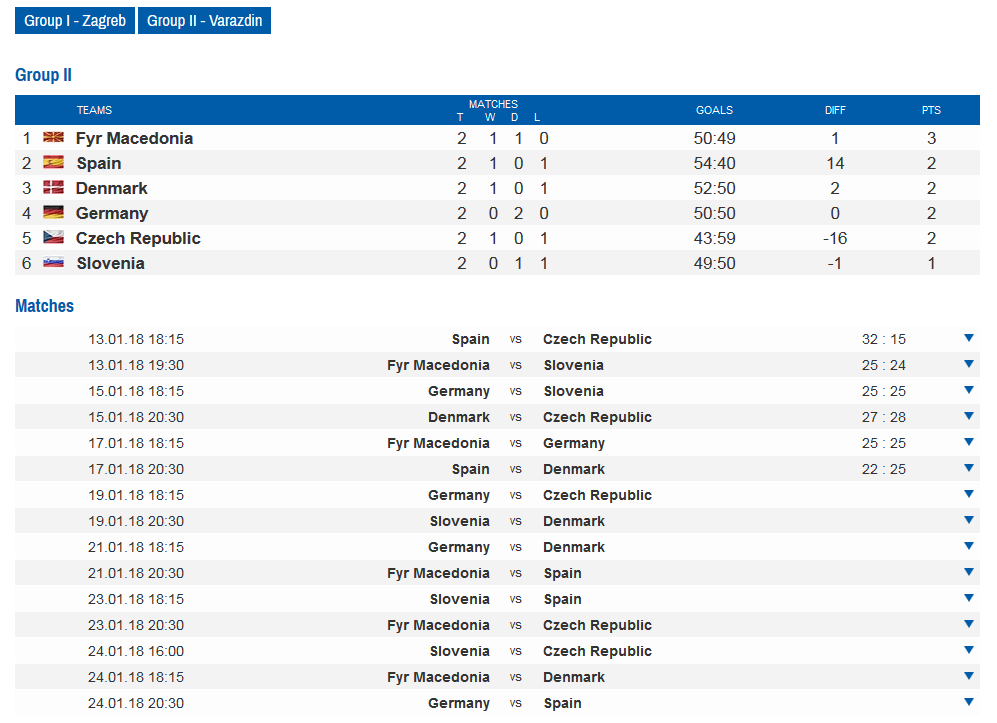
Task: Expand Fyr Macedonia vs Slovenia match row
Action: pyautogui.click(x=968, y=365)
